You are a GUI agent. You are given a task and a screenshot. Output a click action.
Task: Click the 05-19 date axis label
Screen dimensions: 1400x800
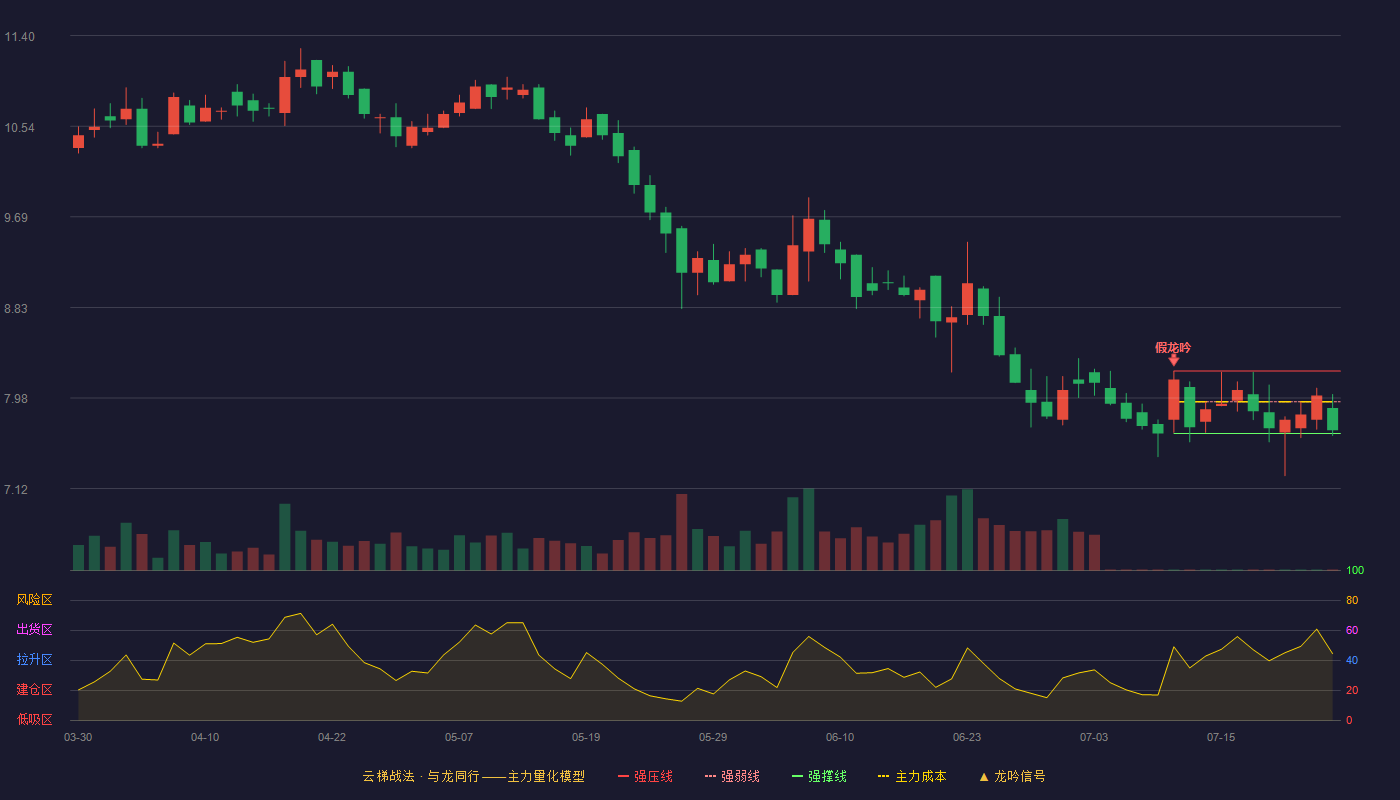coord(586,737)
